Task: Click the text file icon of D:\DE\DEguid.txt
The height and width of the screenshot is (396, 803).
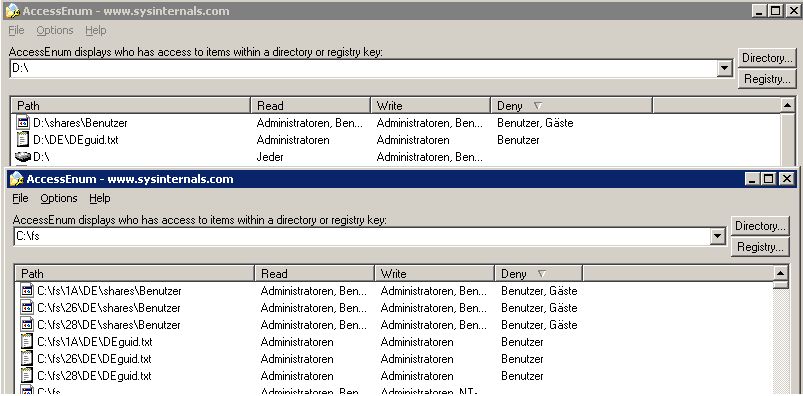Action: click(x=23, y=140)
